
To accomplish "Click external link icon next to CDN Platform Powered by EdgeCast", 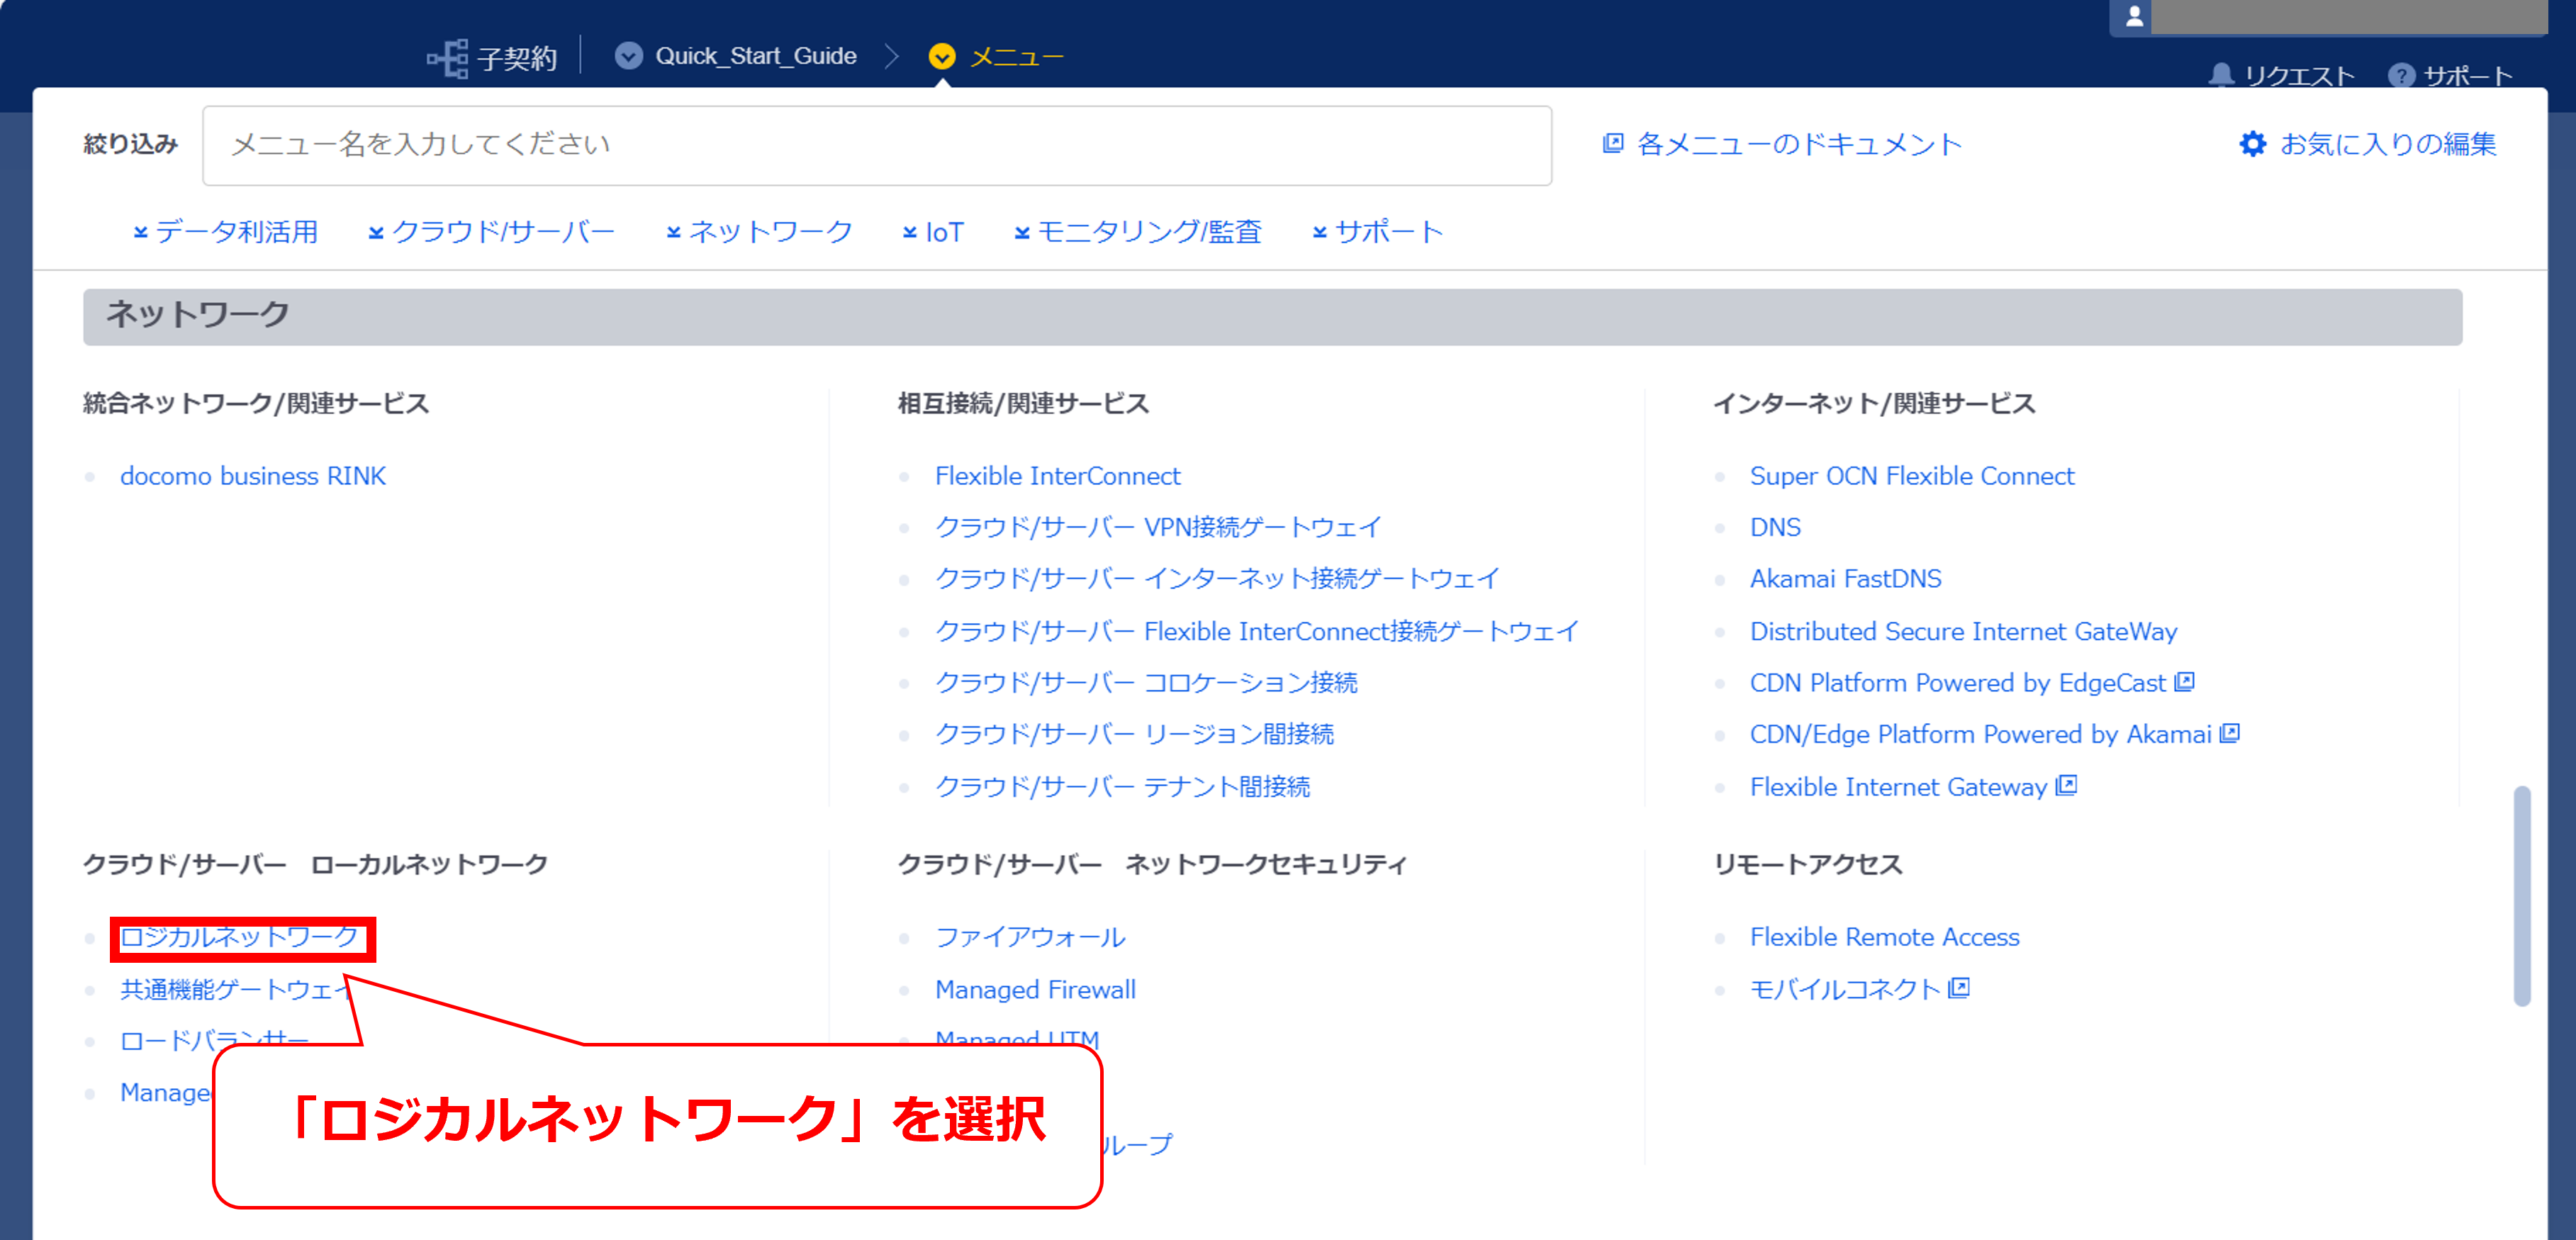I will coord(2185,681).
